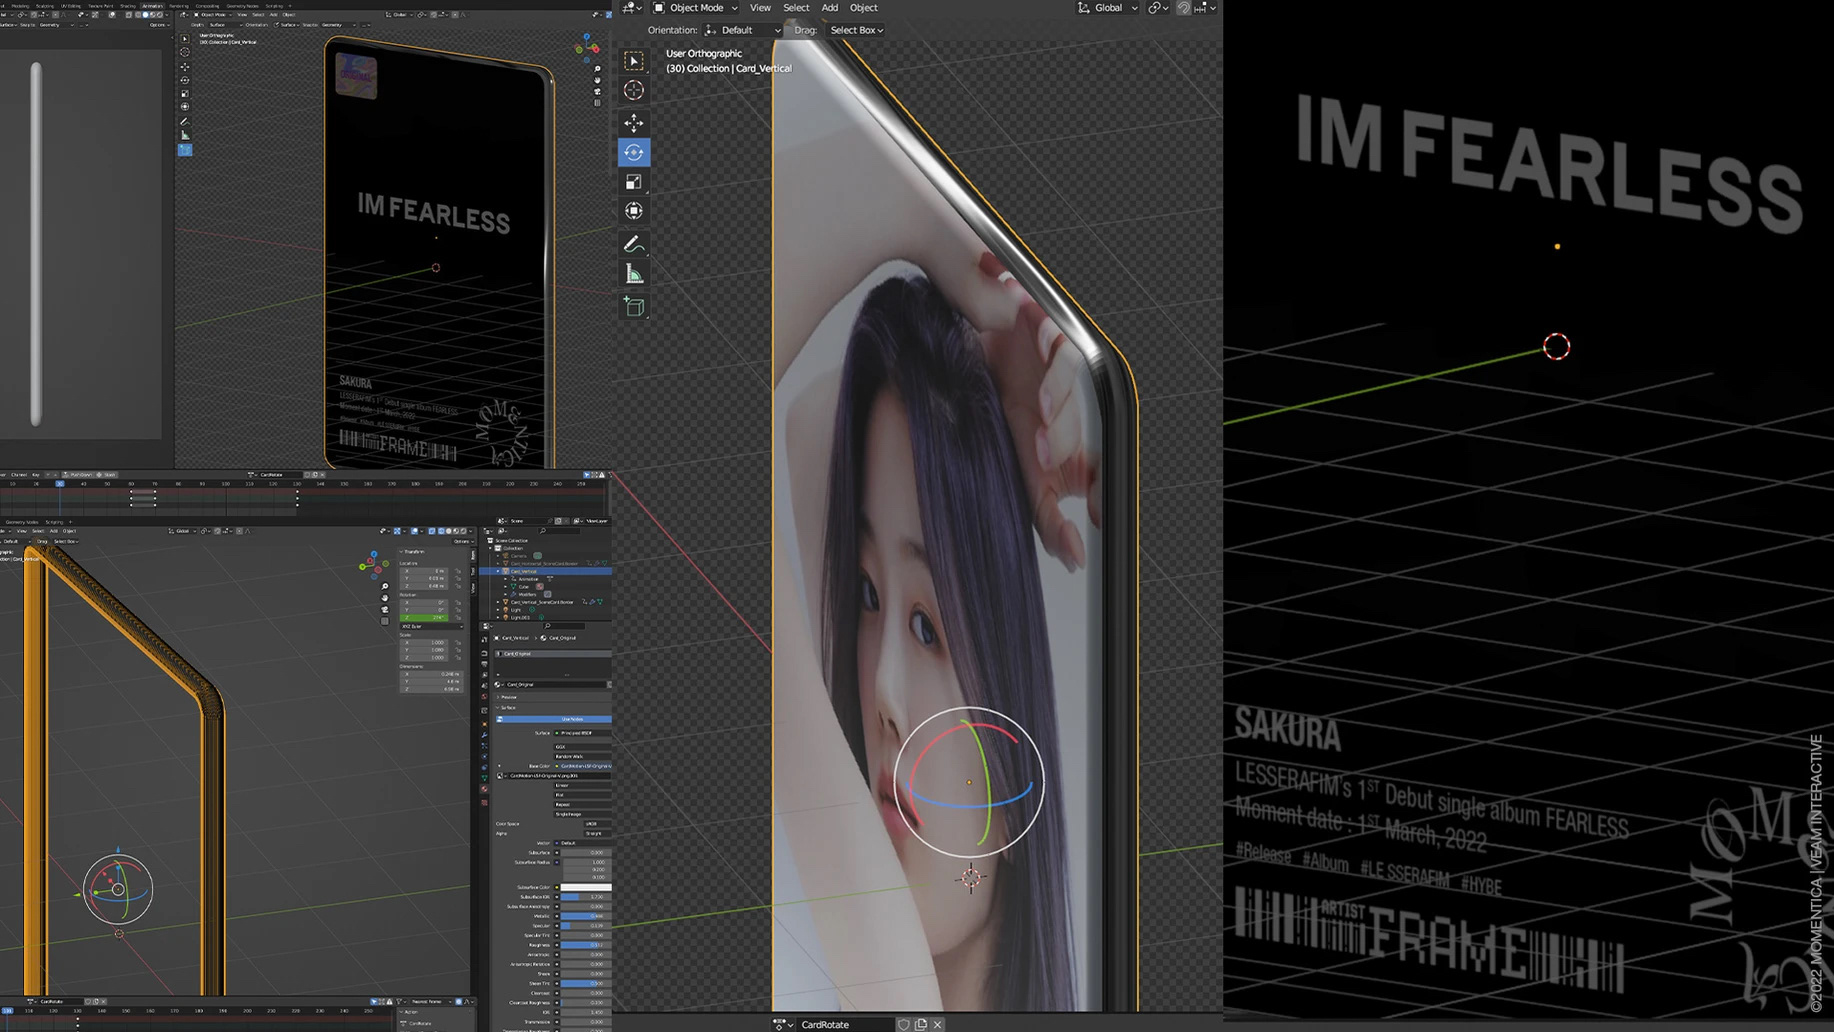Open the Orientation Default dropdown
Viewport: 1834px width, 1032px height.
743,30
